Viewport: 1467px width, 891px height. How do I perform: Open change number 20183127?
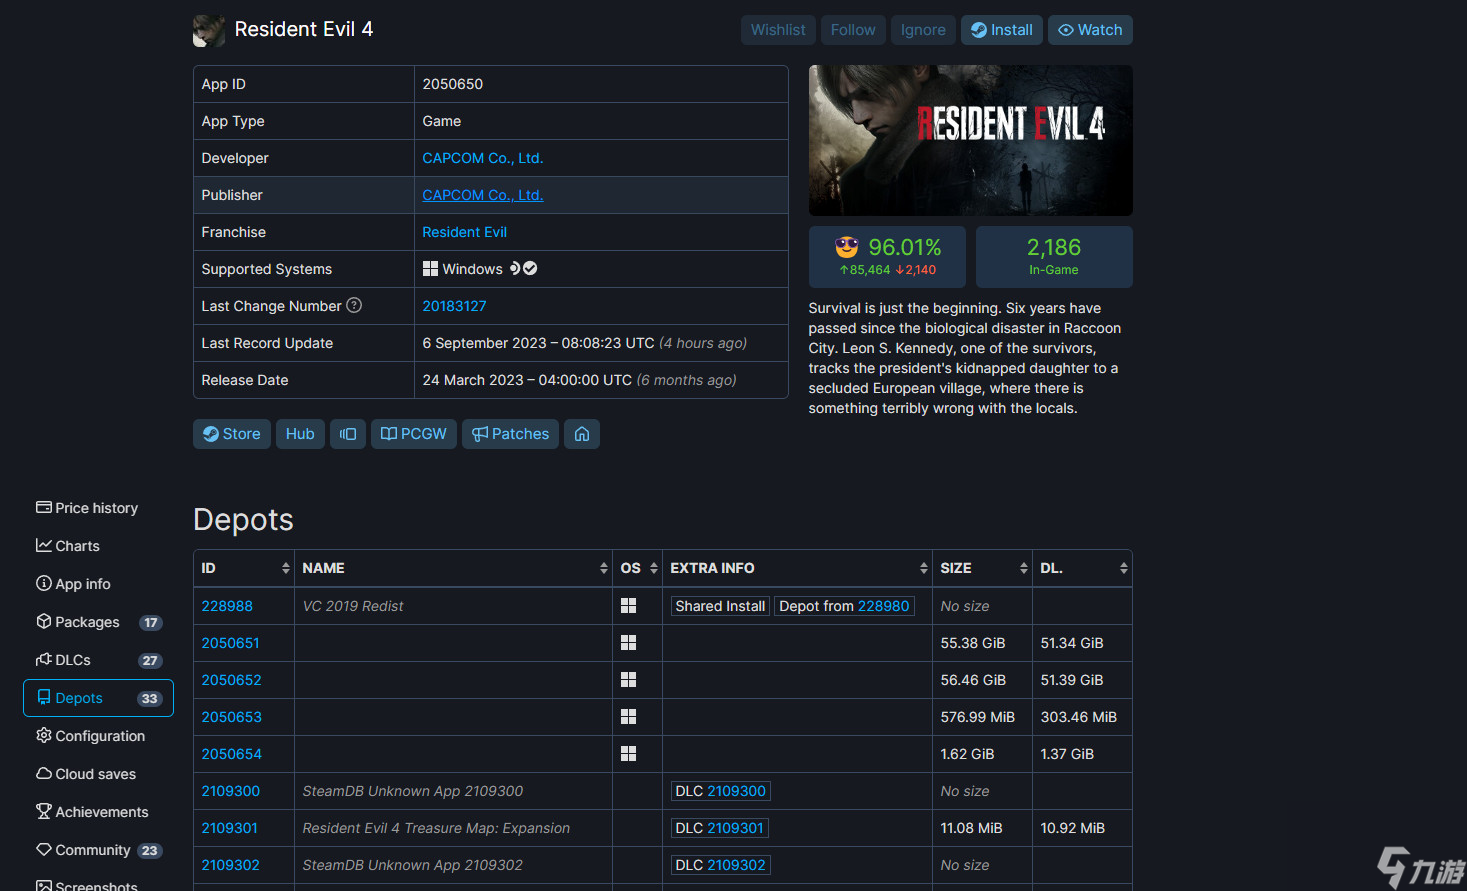pos(454,306)
